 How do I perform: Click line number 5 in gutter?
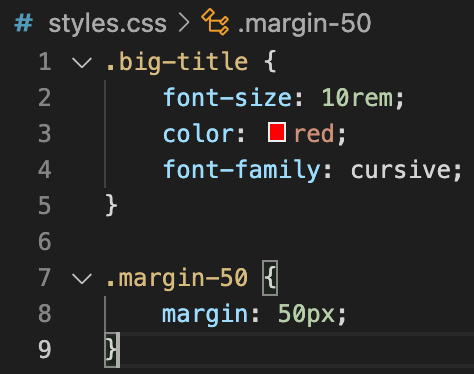pyautogui.click(x=45, y=206)
